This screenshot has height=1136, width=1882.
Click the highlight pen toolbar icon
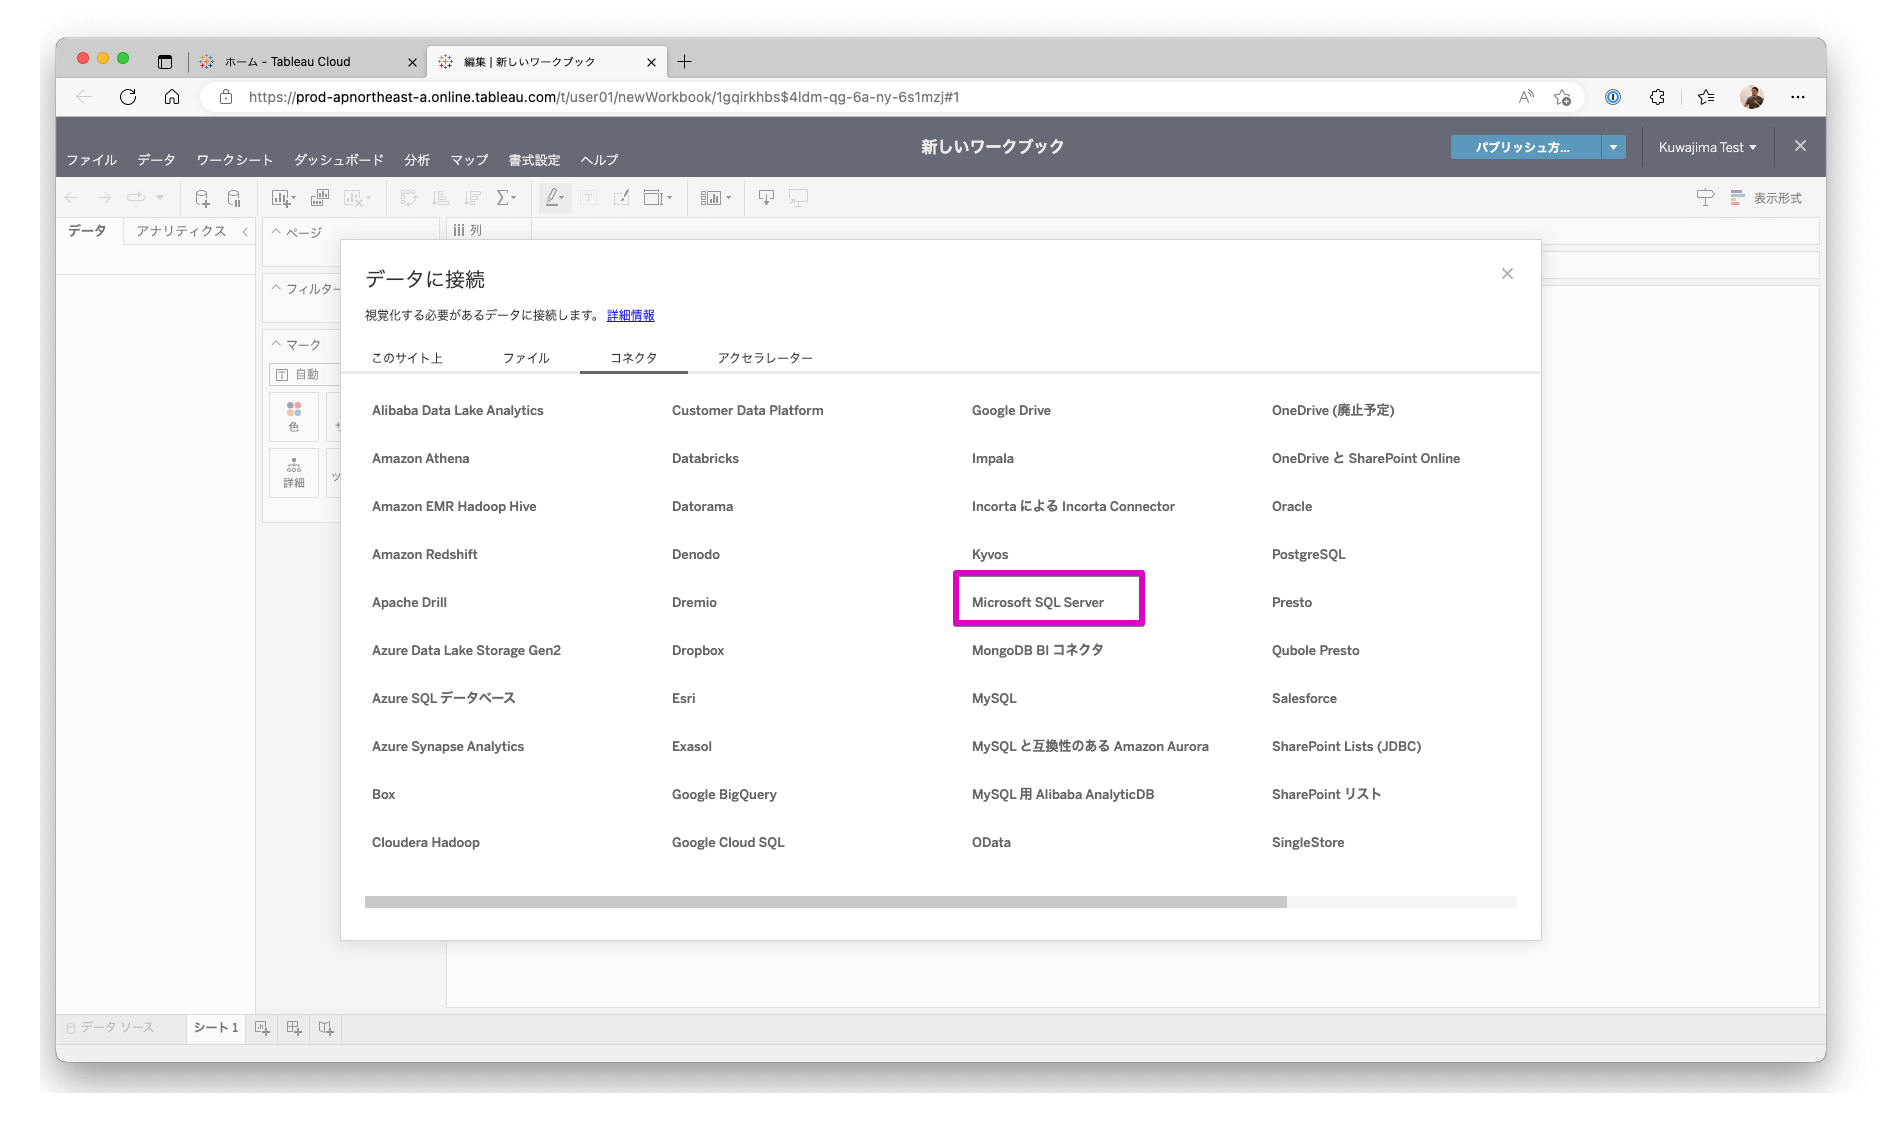click(554, 198)
